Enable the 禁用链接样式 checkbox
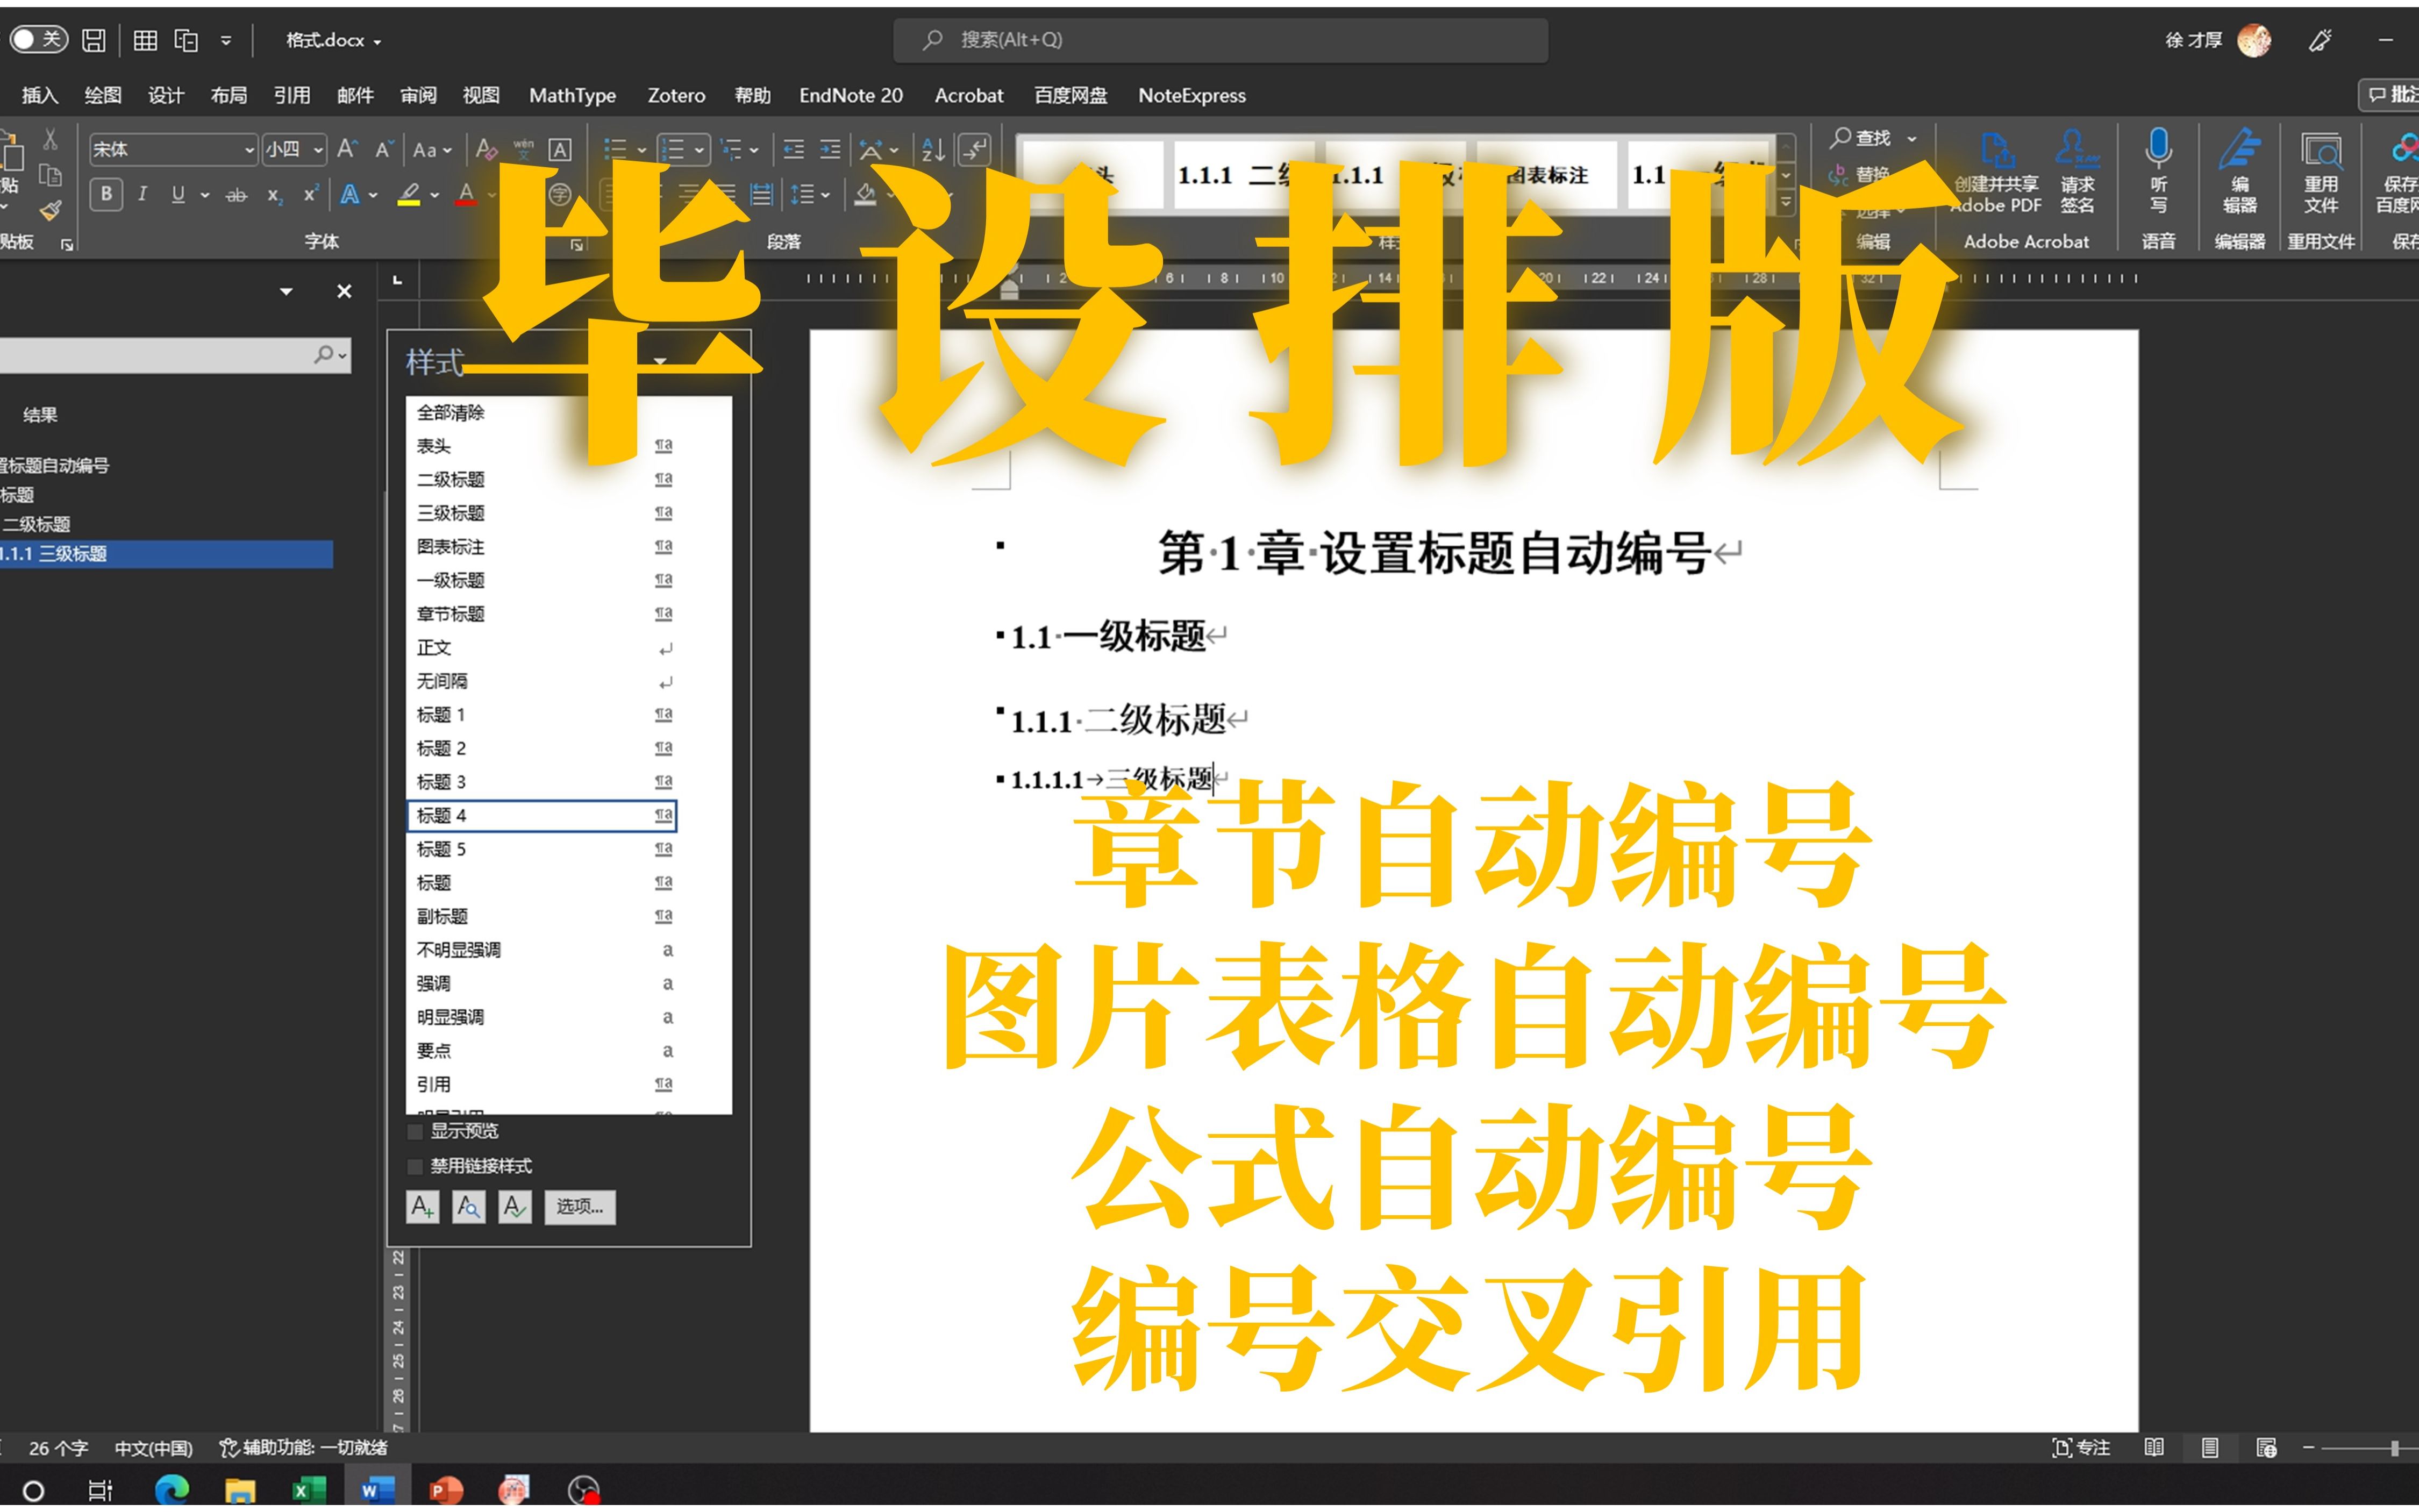The image size is (2419, 1512). point(415,1167)
